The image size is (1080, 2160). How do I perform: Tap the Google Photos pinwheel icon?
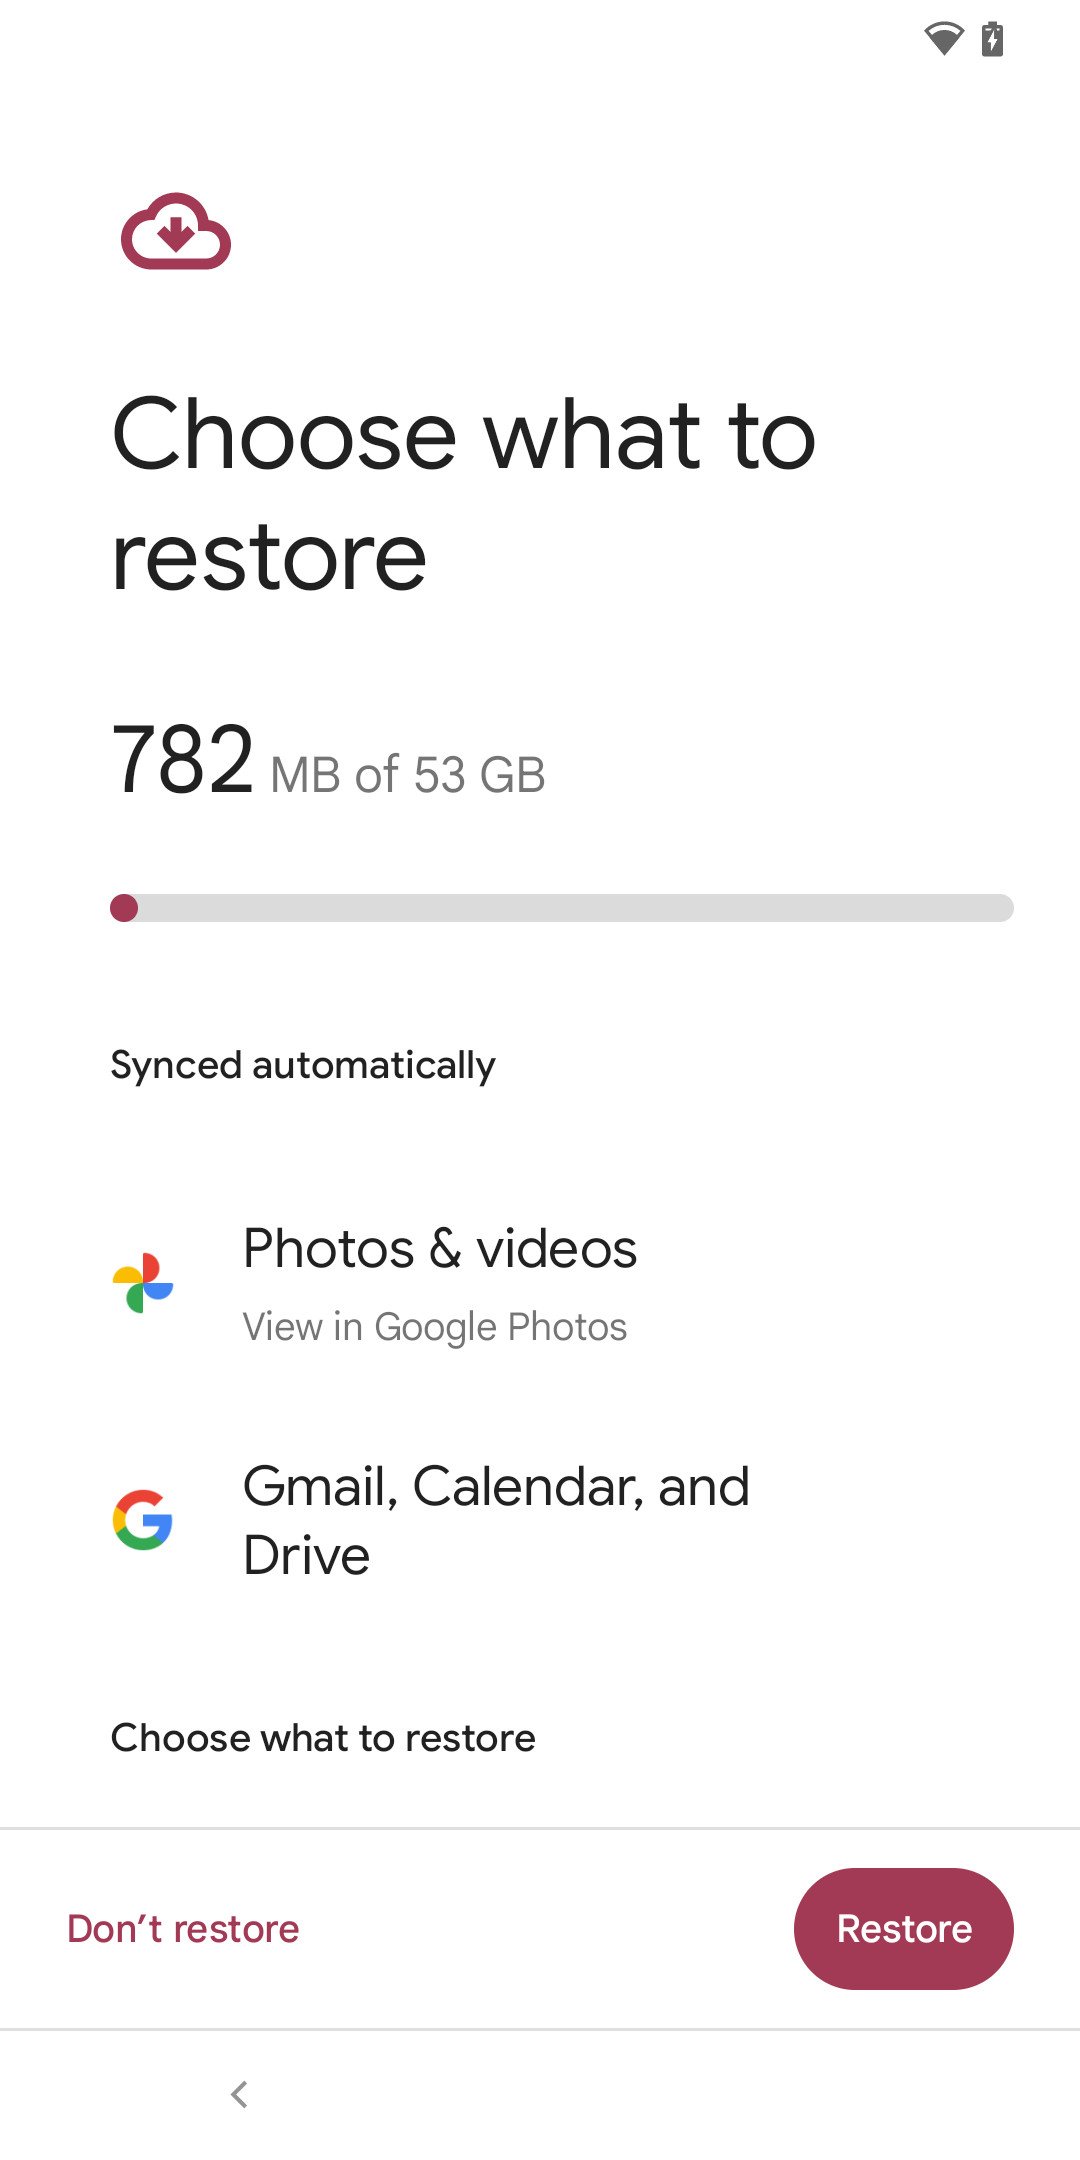pyautogui.click(x=143, y=1282)
